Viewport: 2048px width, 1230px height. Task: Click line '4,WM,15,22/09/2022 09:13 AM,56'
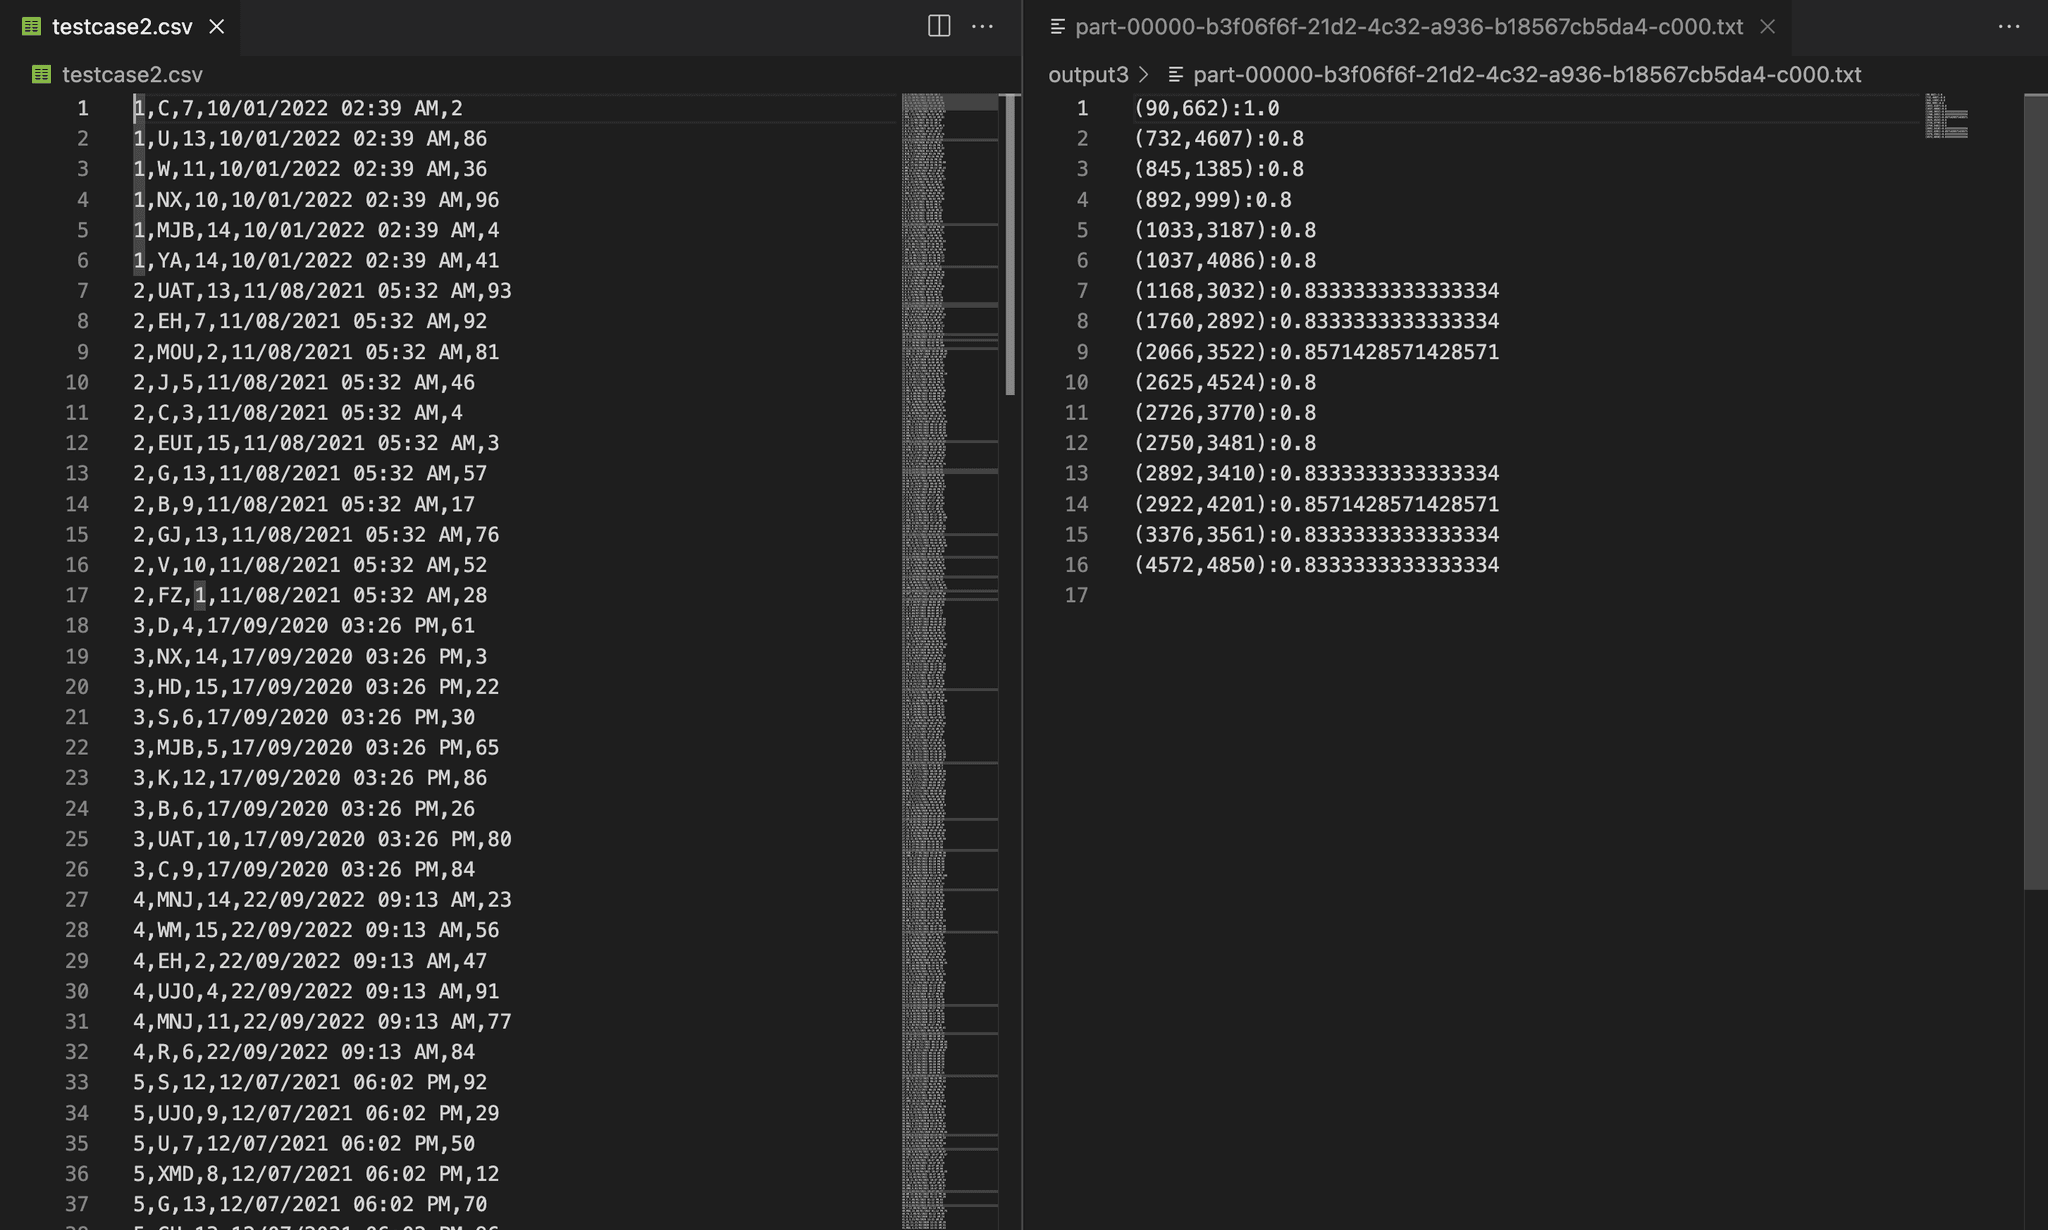coord(316,930)
